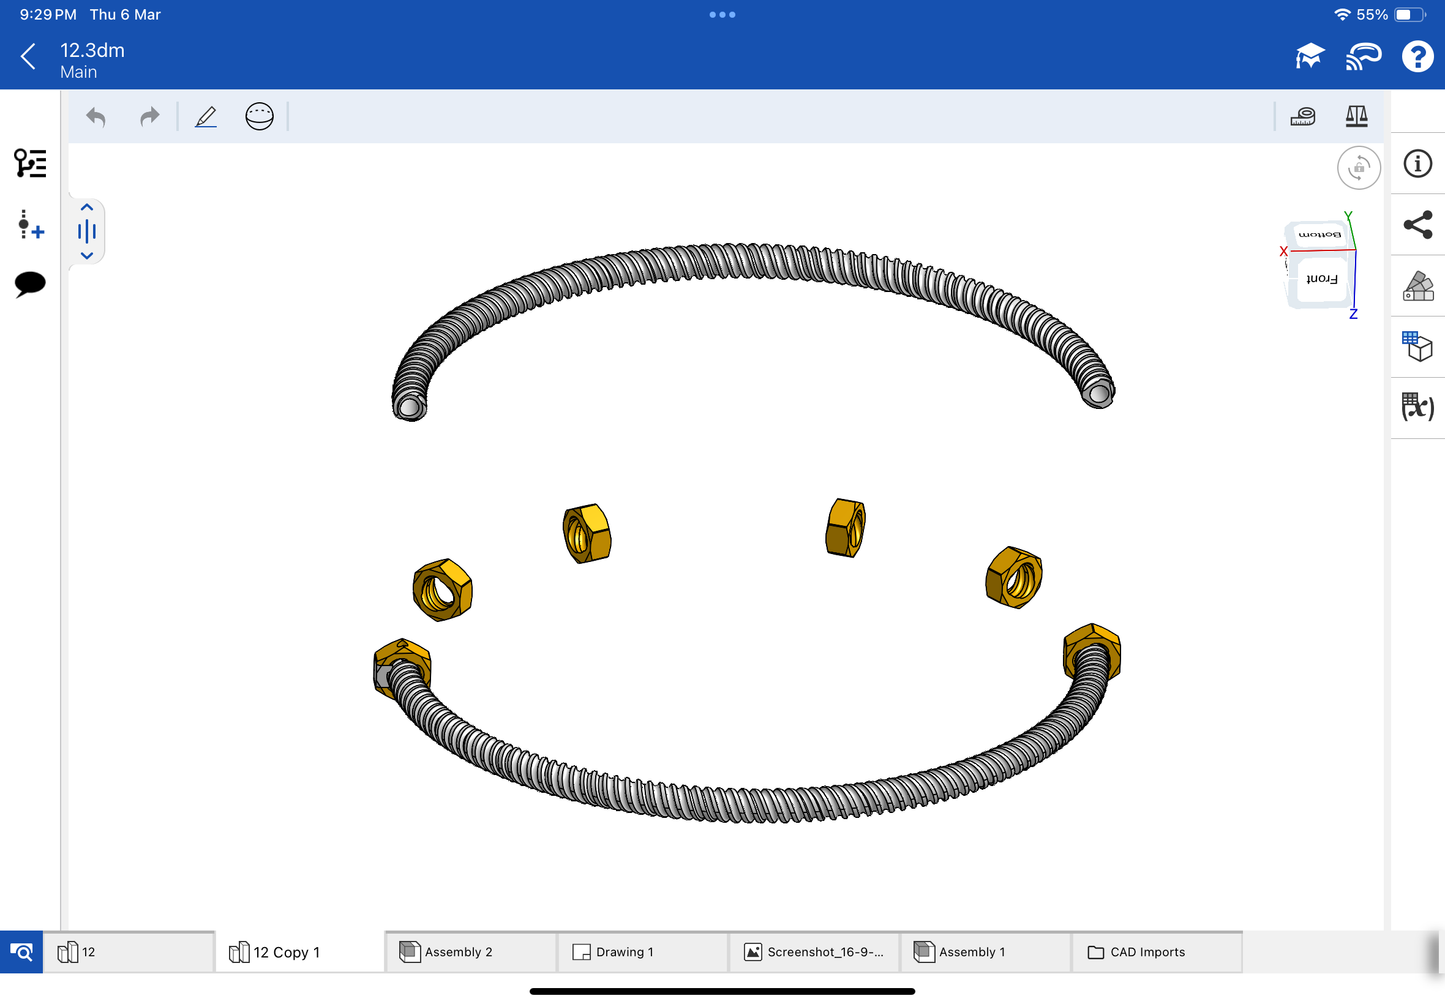This screenshot has width=1445, height=1004.
Task: Open the Feature list panel
Action: tap(30, 163)
